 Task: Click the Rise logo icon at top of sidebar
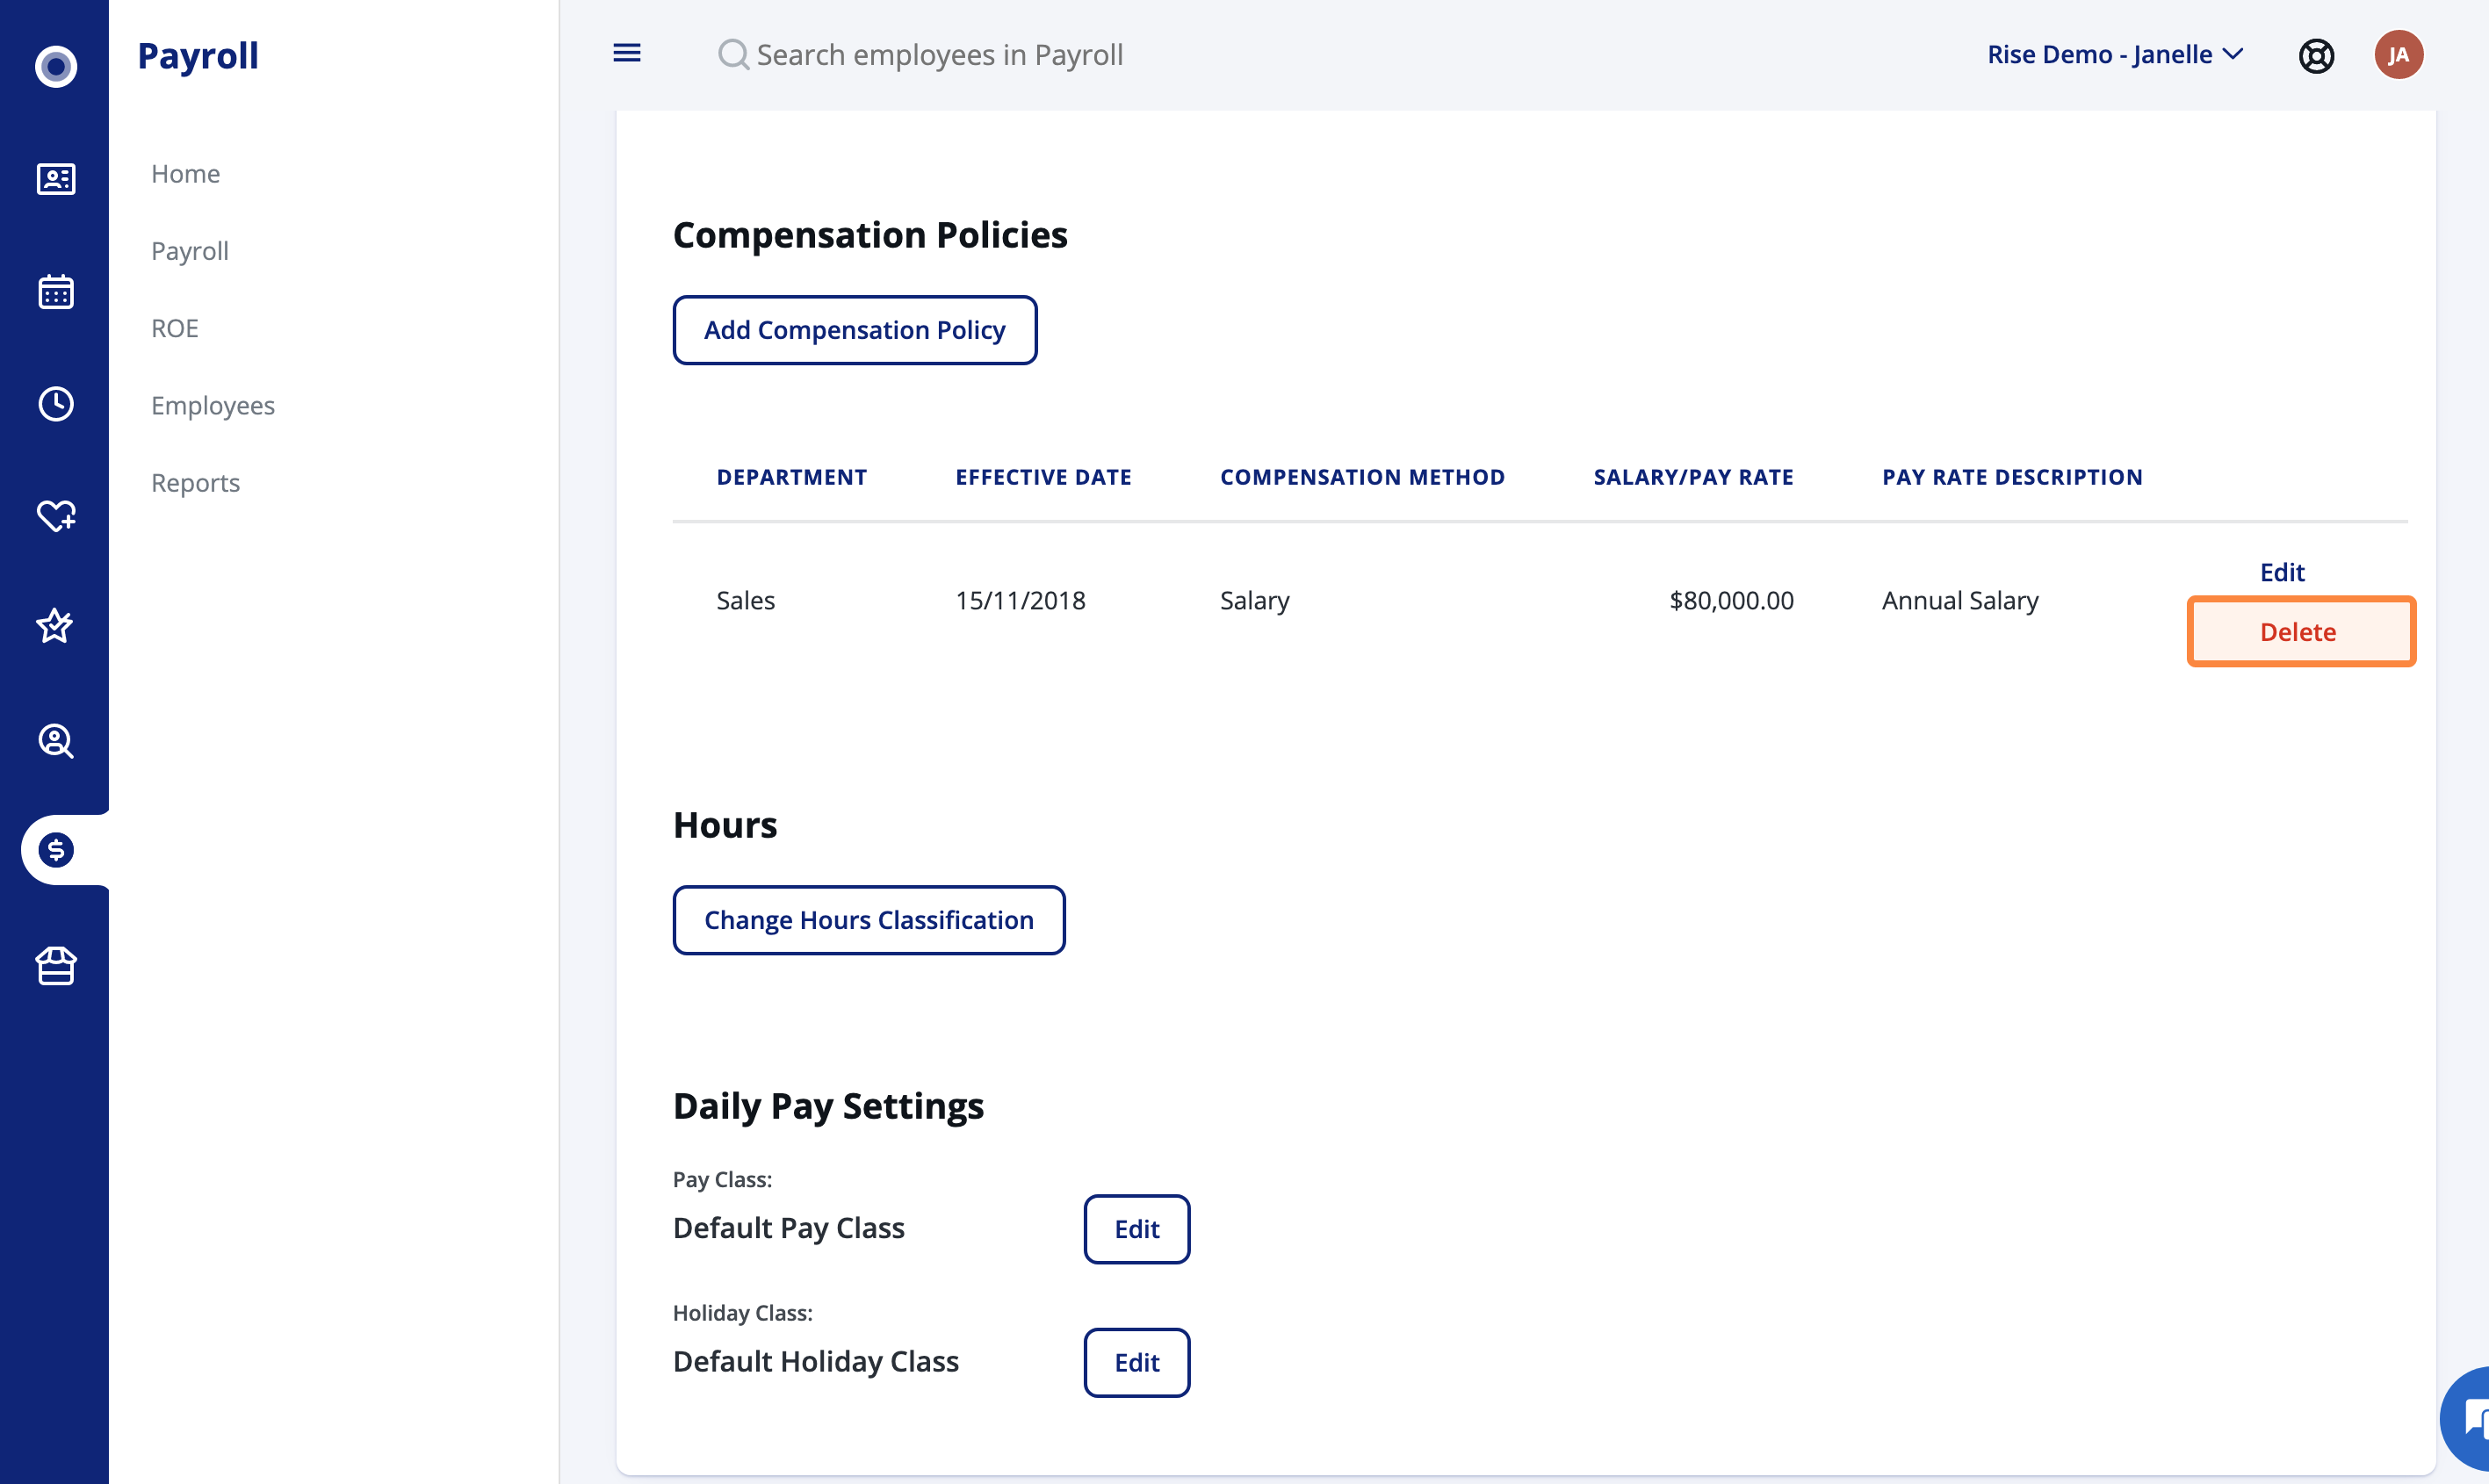pos(56,66)
